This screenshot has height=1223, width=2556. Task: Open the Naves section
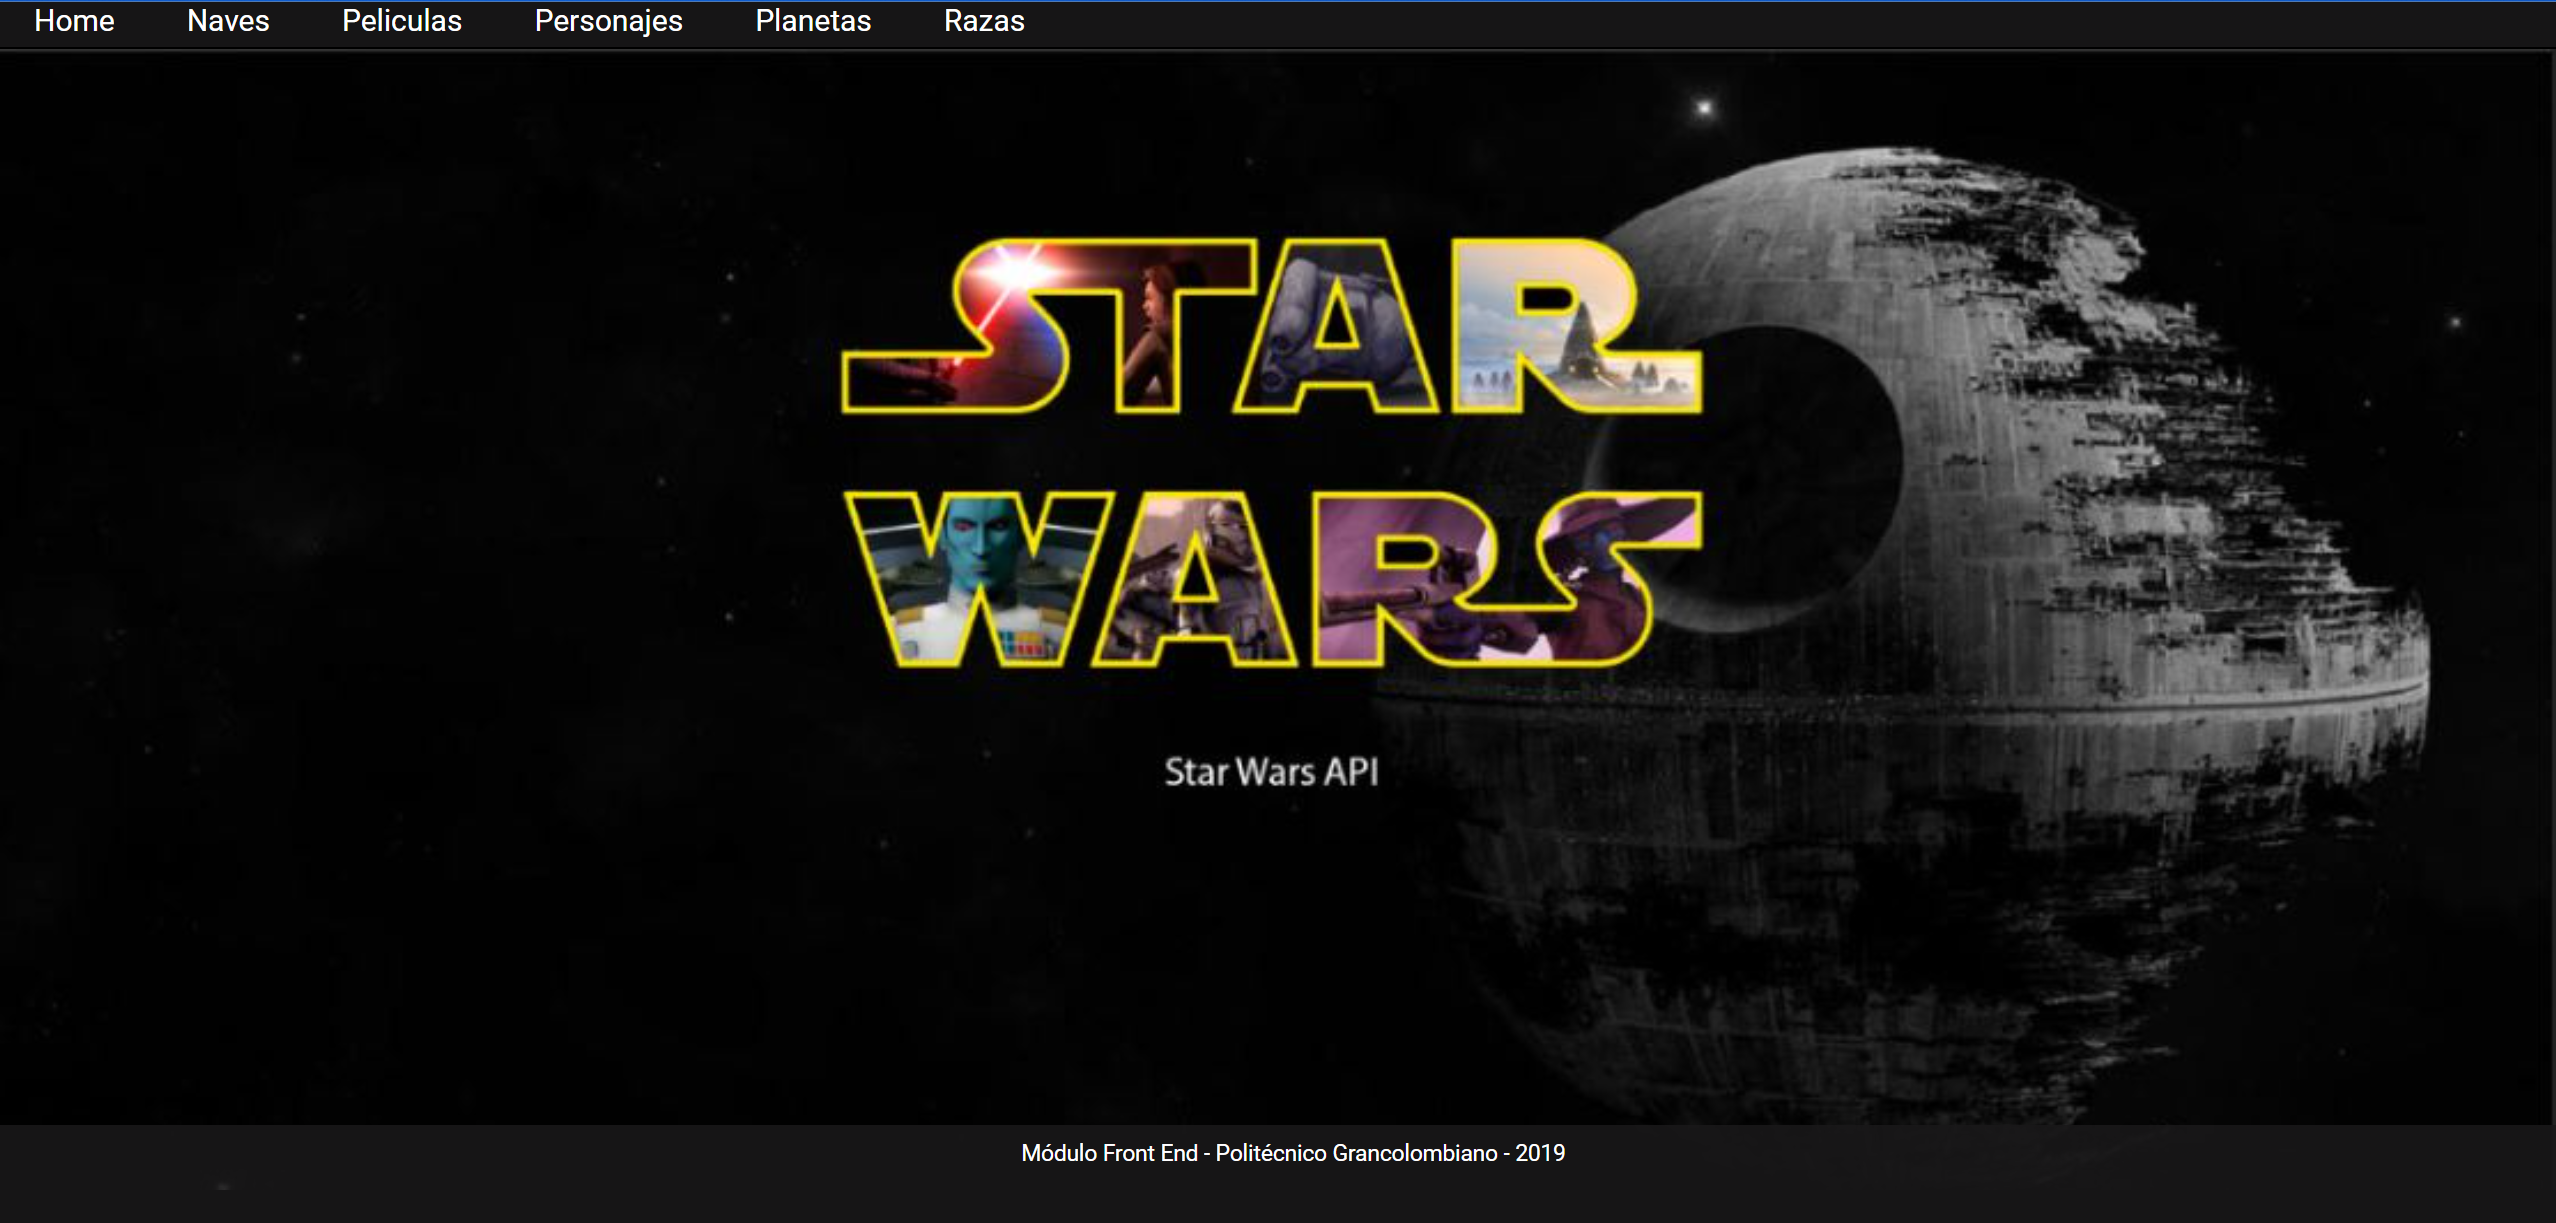(228, 21)
